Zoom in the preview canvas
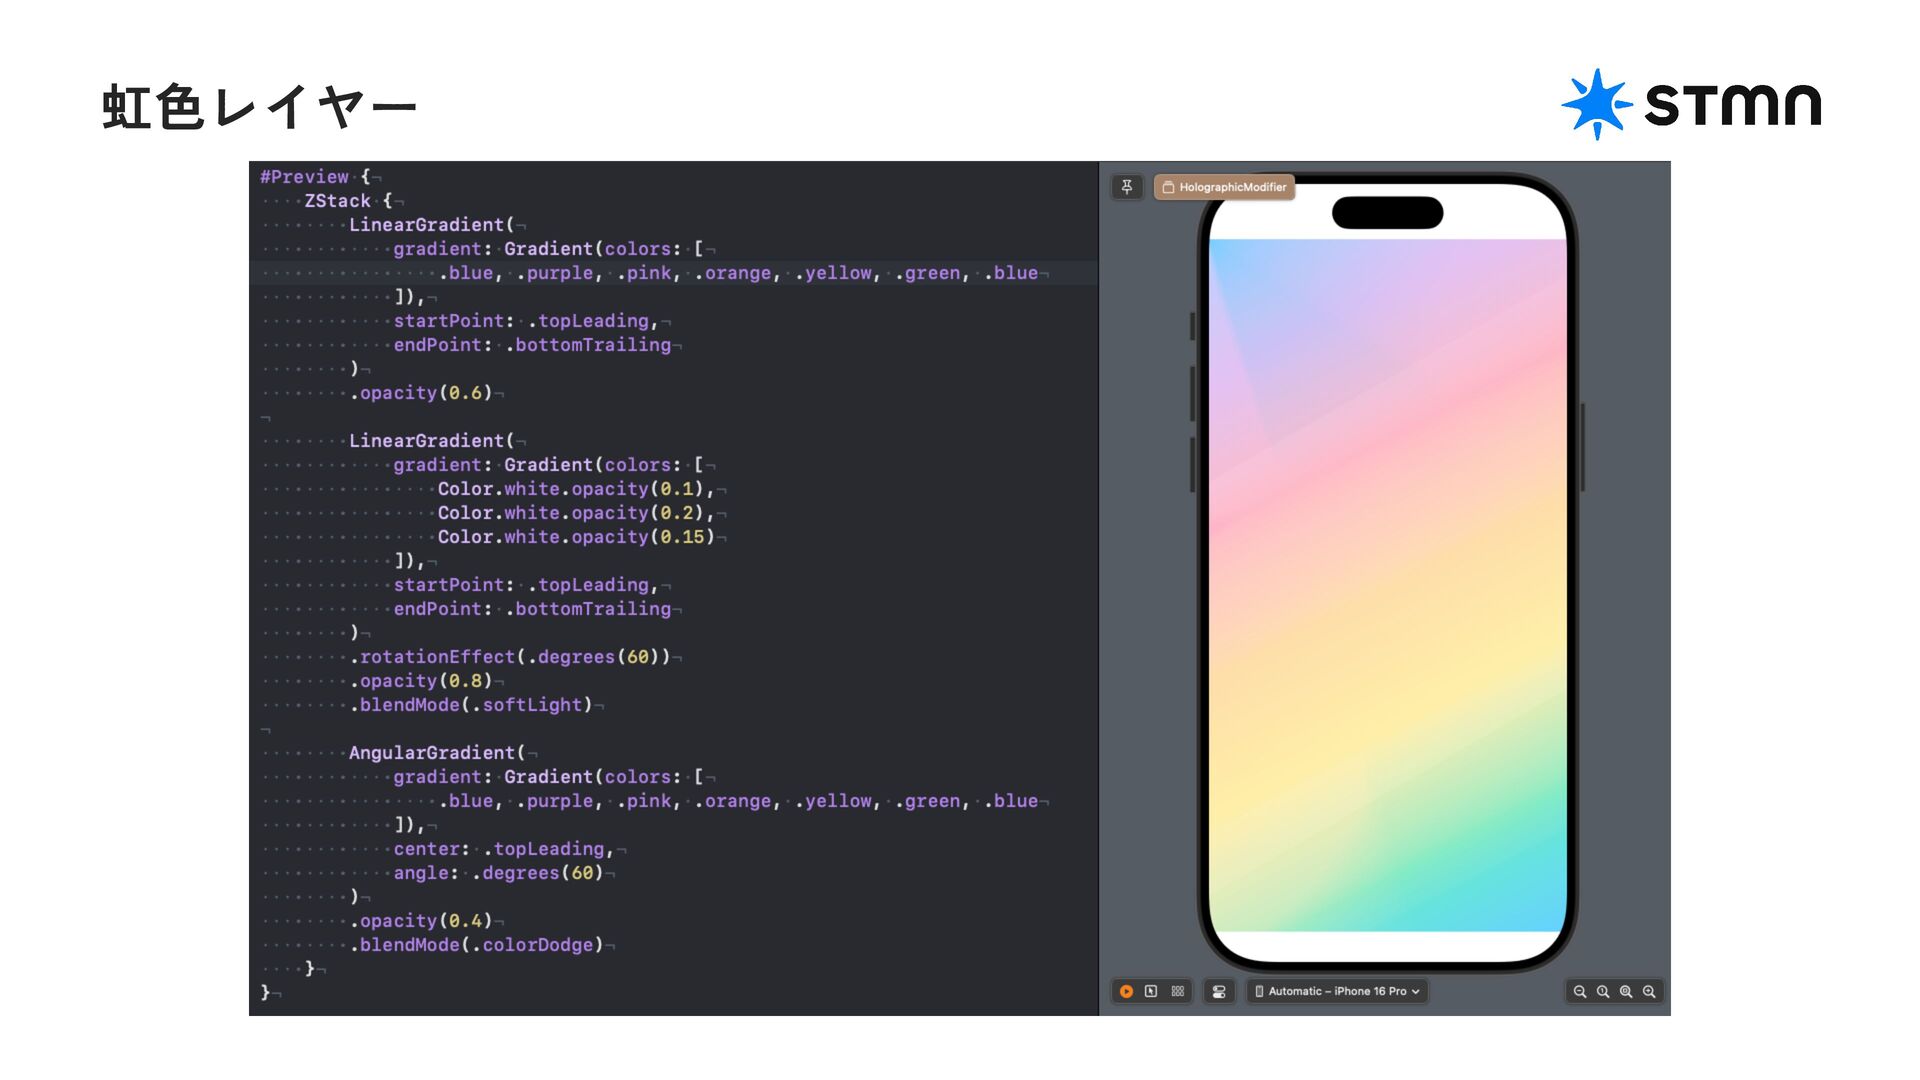The image size is (1920, 1080). tap(1649, 991)
